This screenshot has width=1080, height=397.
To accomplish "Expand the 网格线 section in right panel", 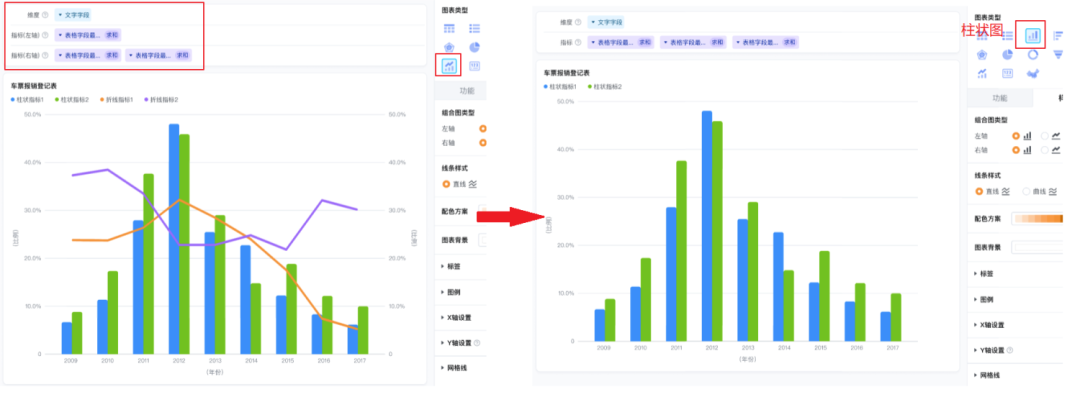I will [986, 376].
